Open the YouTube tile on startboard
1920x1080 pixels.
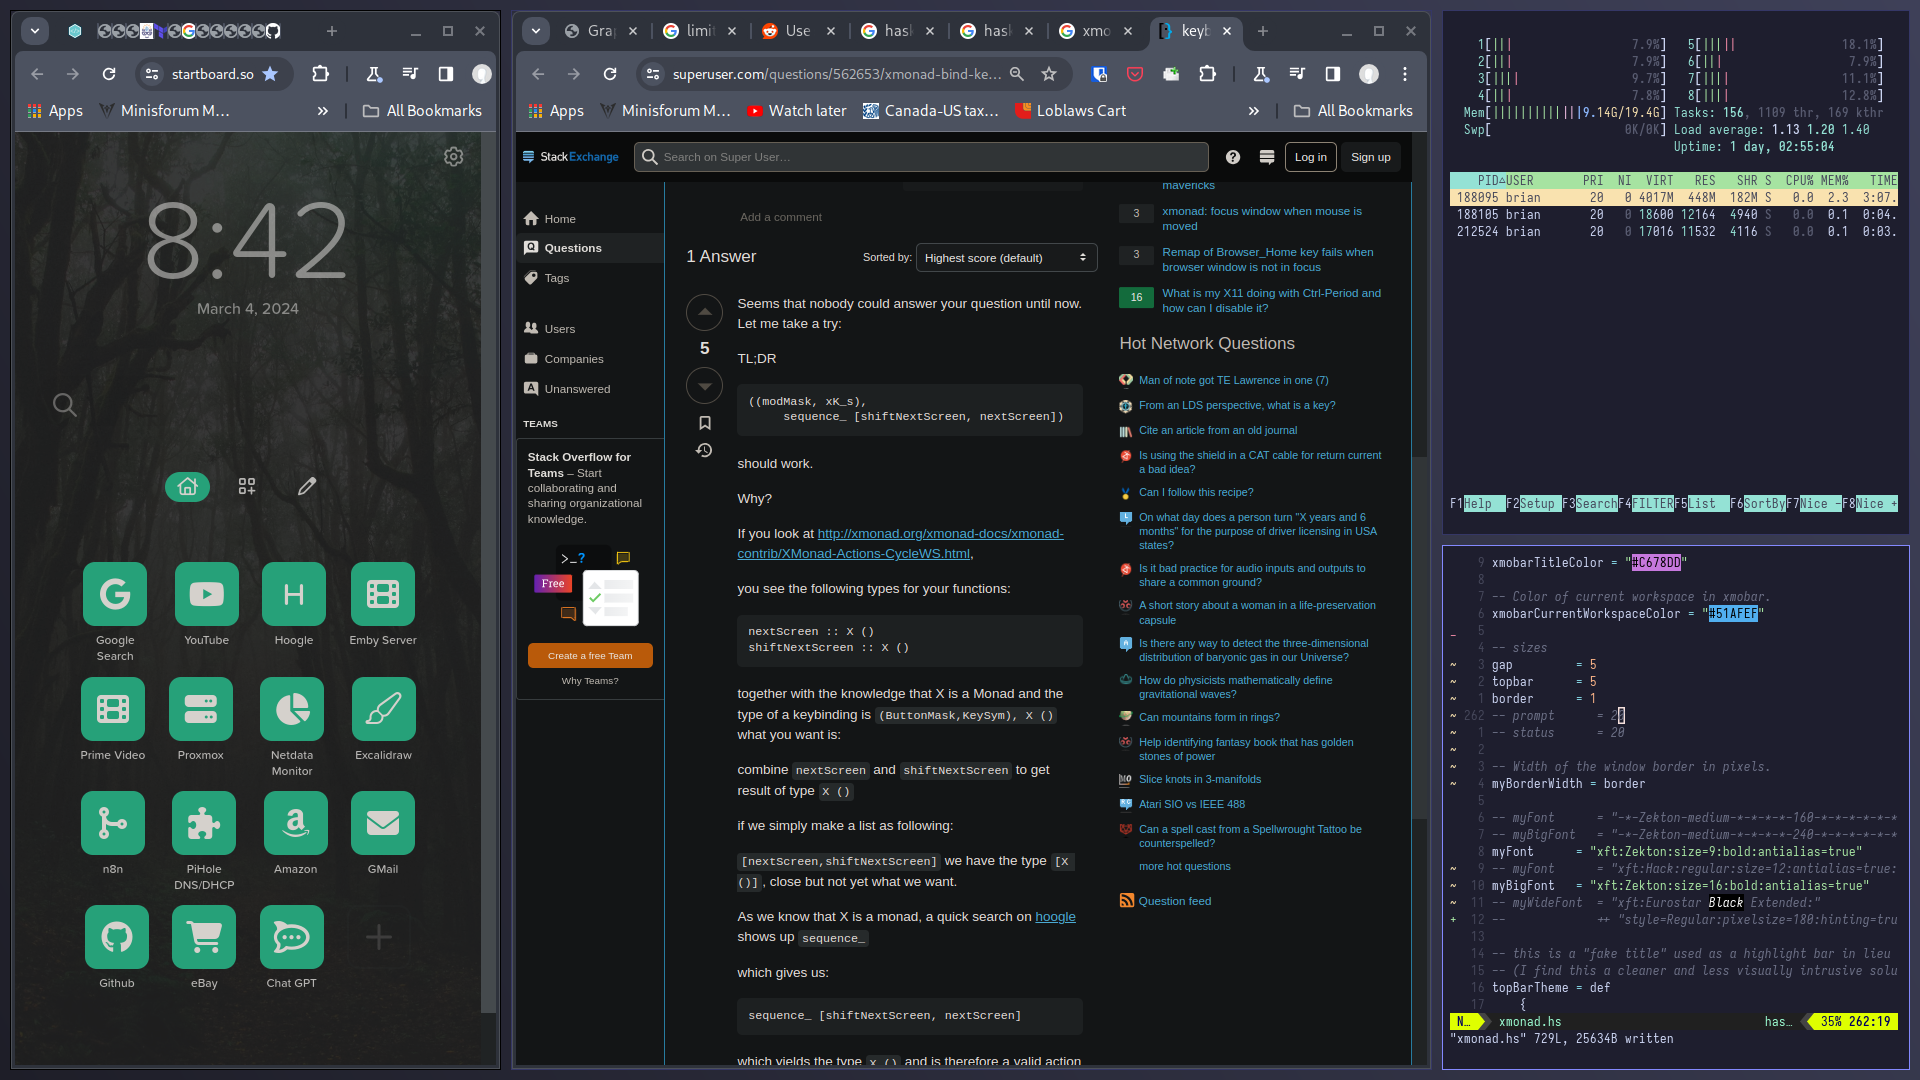coord(206,595)
